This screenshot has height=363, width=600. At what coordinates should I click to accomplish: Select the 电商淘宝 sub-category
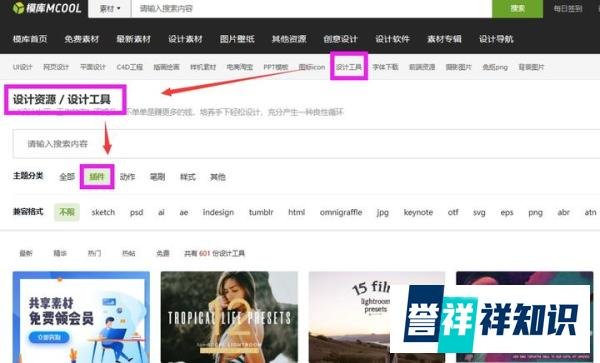click(240, 67)
